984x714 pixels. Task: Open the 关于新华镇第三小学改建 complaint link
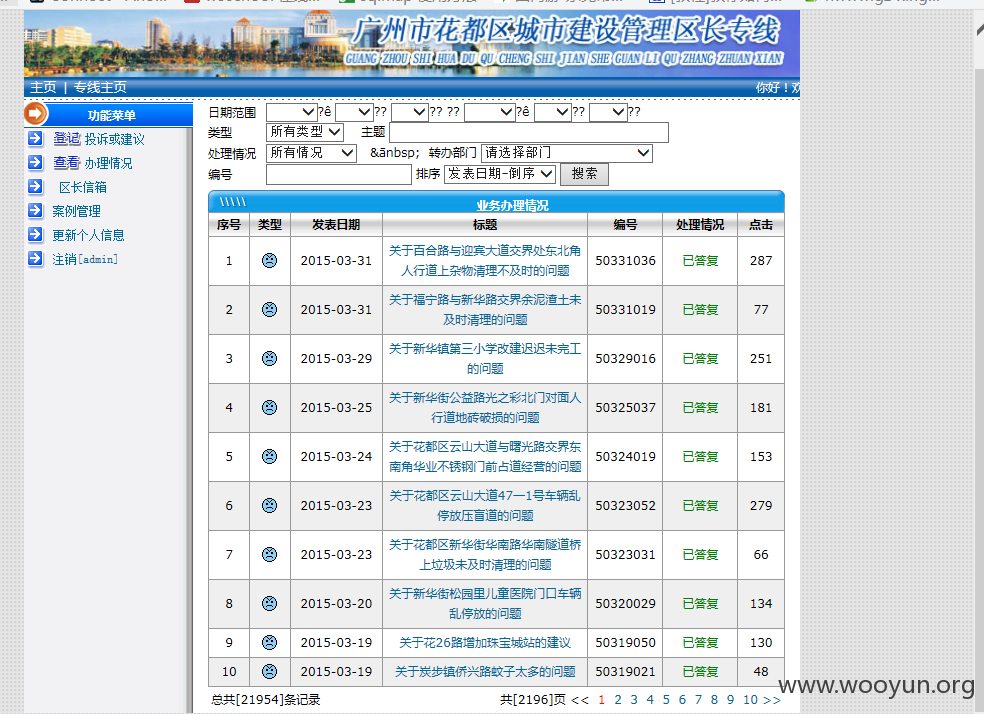point(485,358)
